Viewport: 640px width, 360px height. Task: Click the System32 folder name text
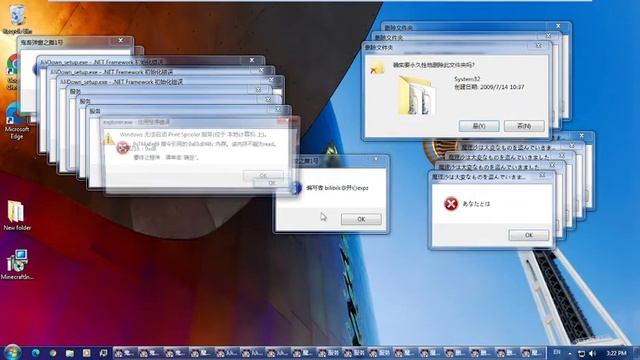(467, 79)
